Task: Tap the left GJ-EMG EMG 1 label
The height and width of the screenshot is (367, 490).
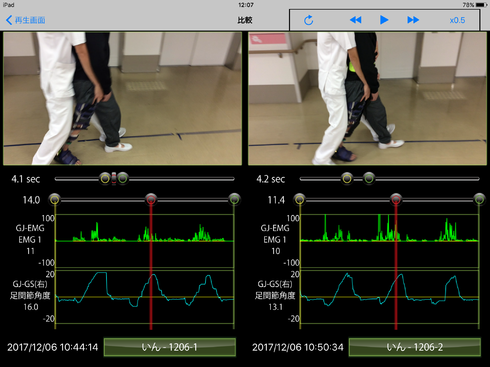Action: [x=30, y=234]
